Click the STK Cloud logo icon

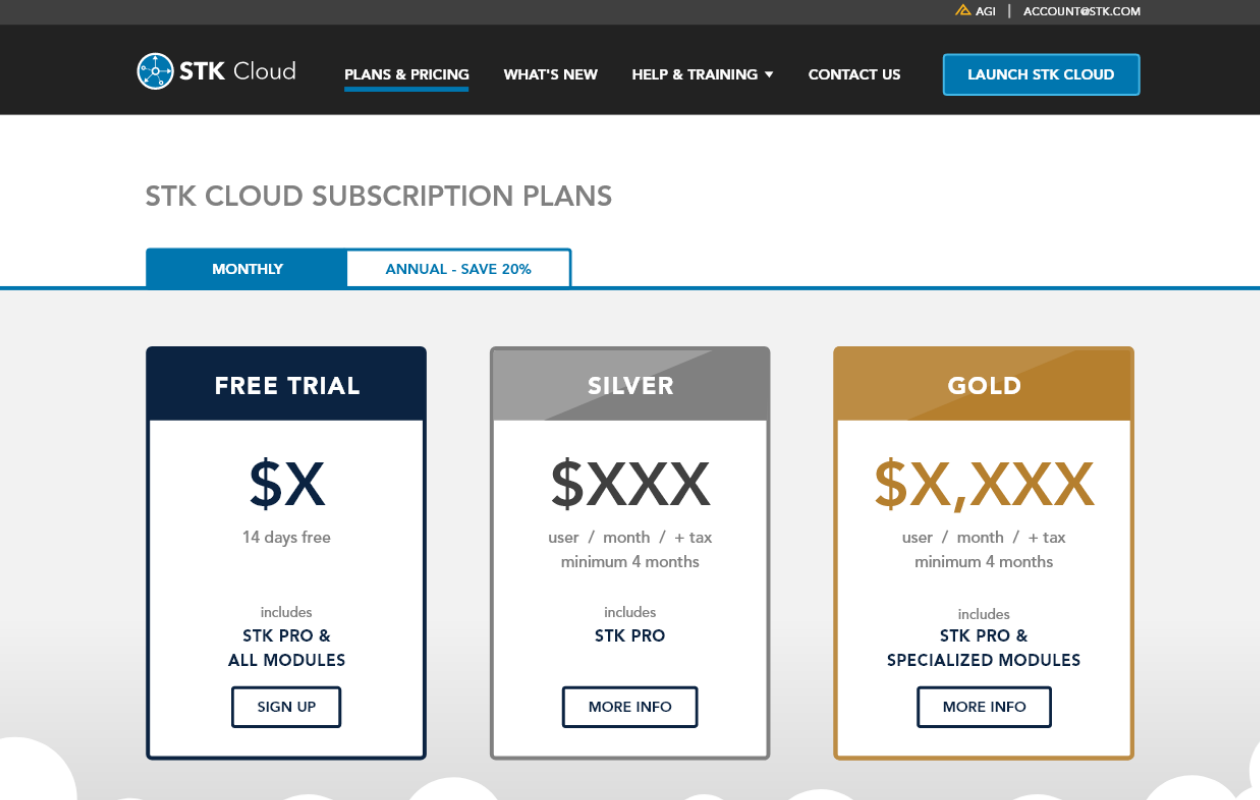(155, 71)
